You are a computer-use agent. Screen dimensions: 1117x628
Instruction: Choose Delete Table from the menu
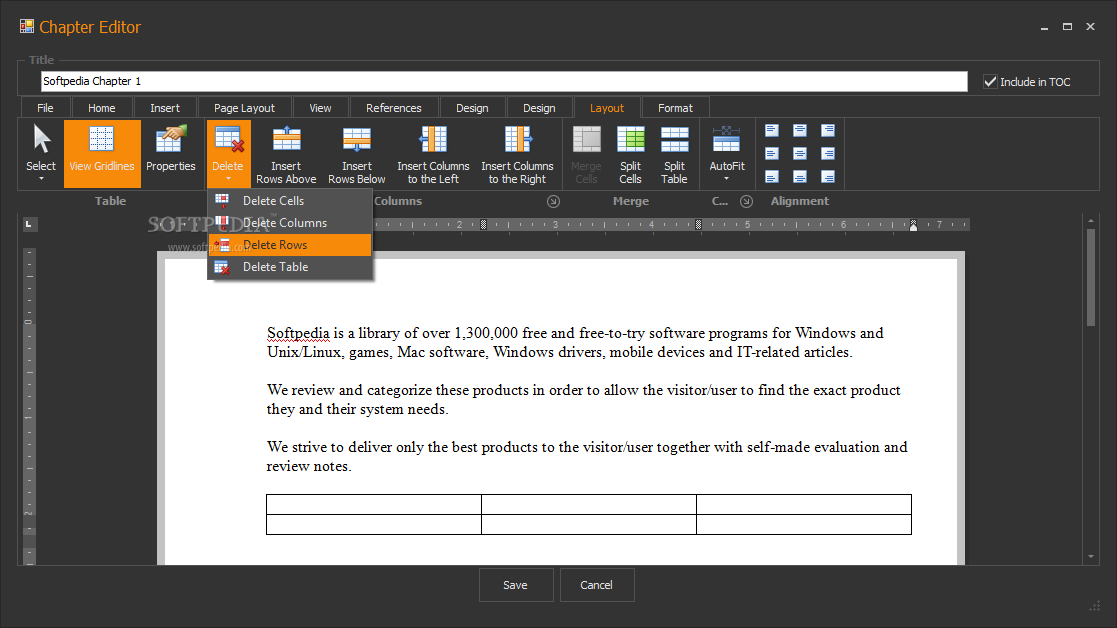point(290,267)
